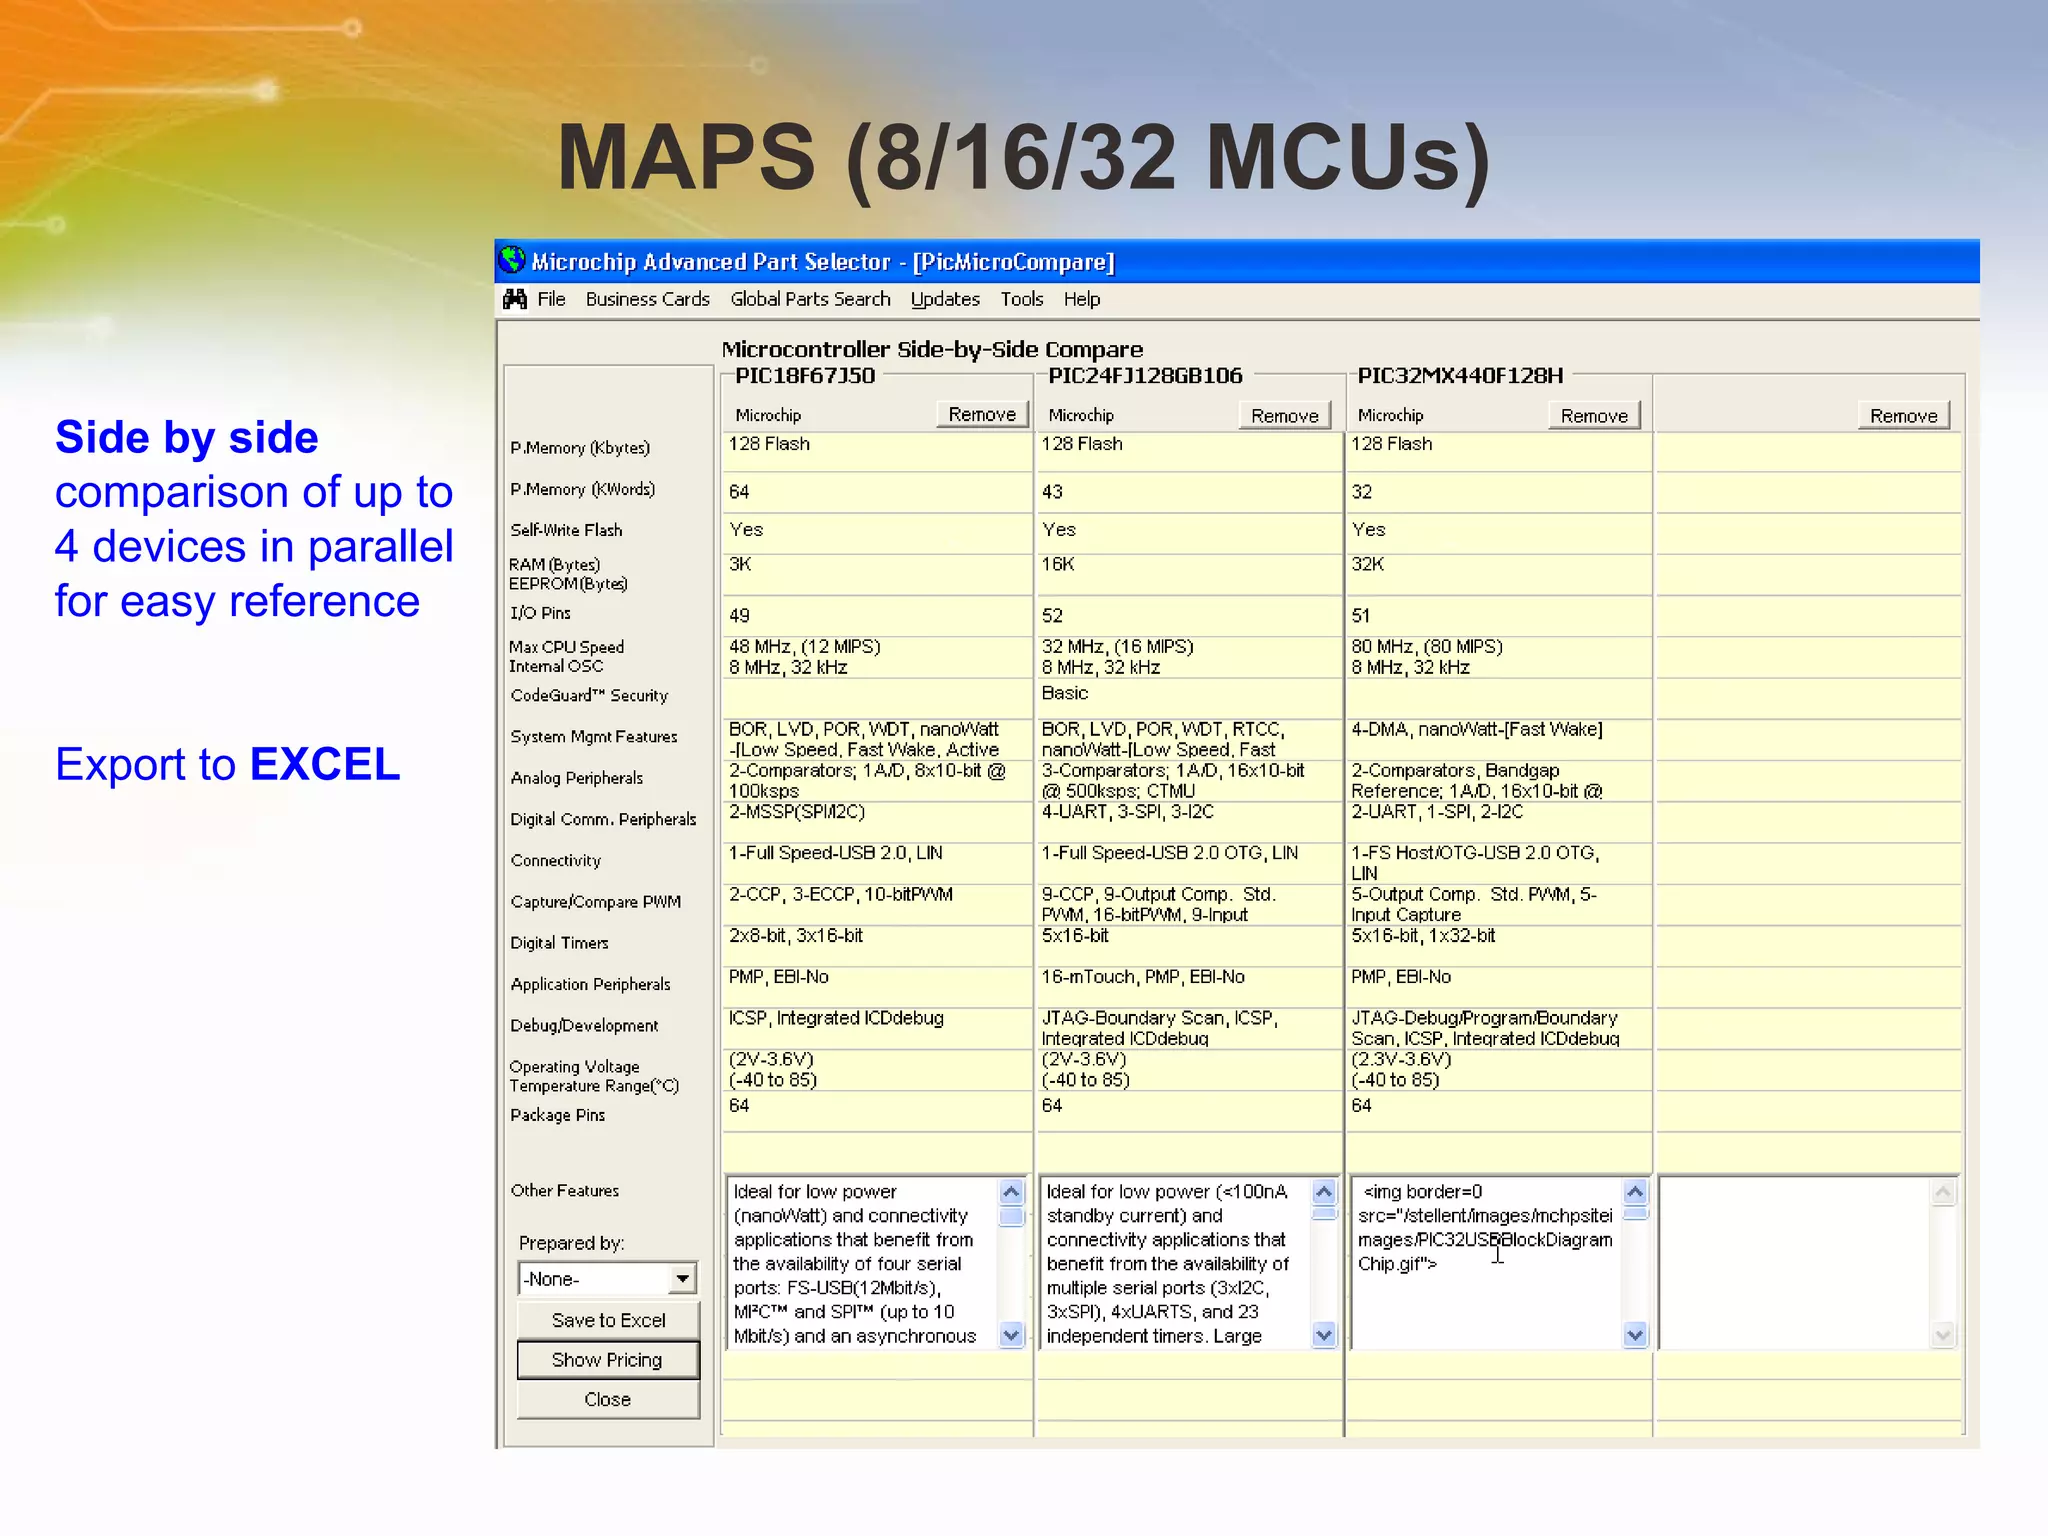Click the Self-Write Flash row label
Image resolution: width=2048 pixels, height=1536 pixels.
[566, 530]
